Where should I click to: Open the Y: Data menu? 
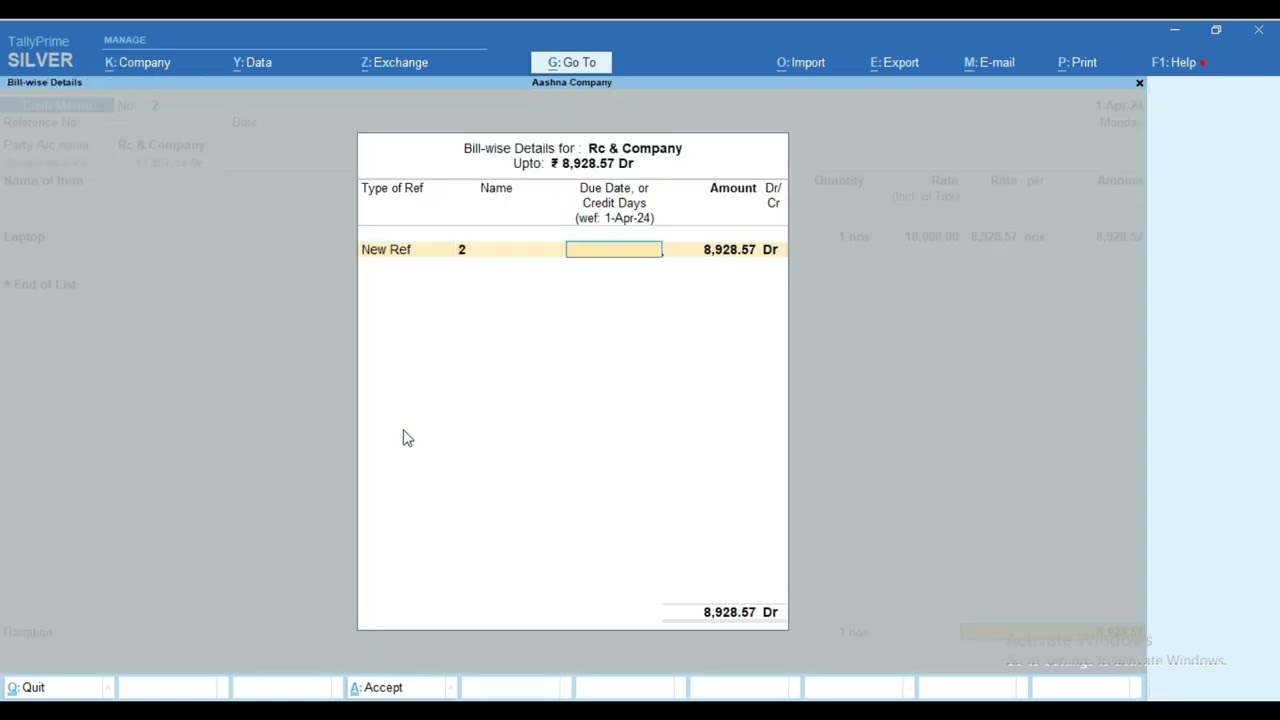pyautogui.click(x=252, y=62)
